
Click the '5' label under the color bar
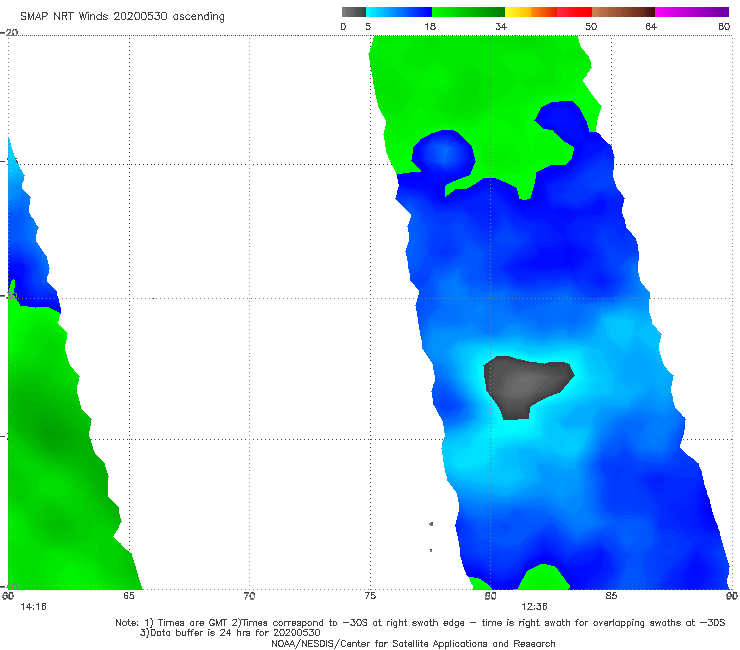368,27
